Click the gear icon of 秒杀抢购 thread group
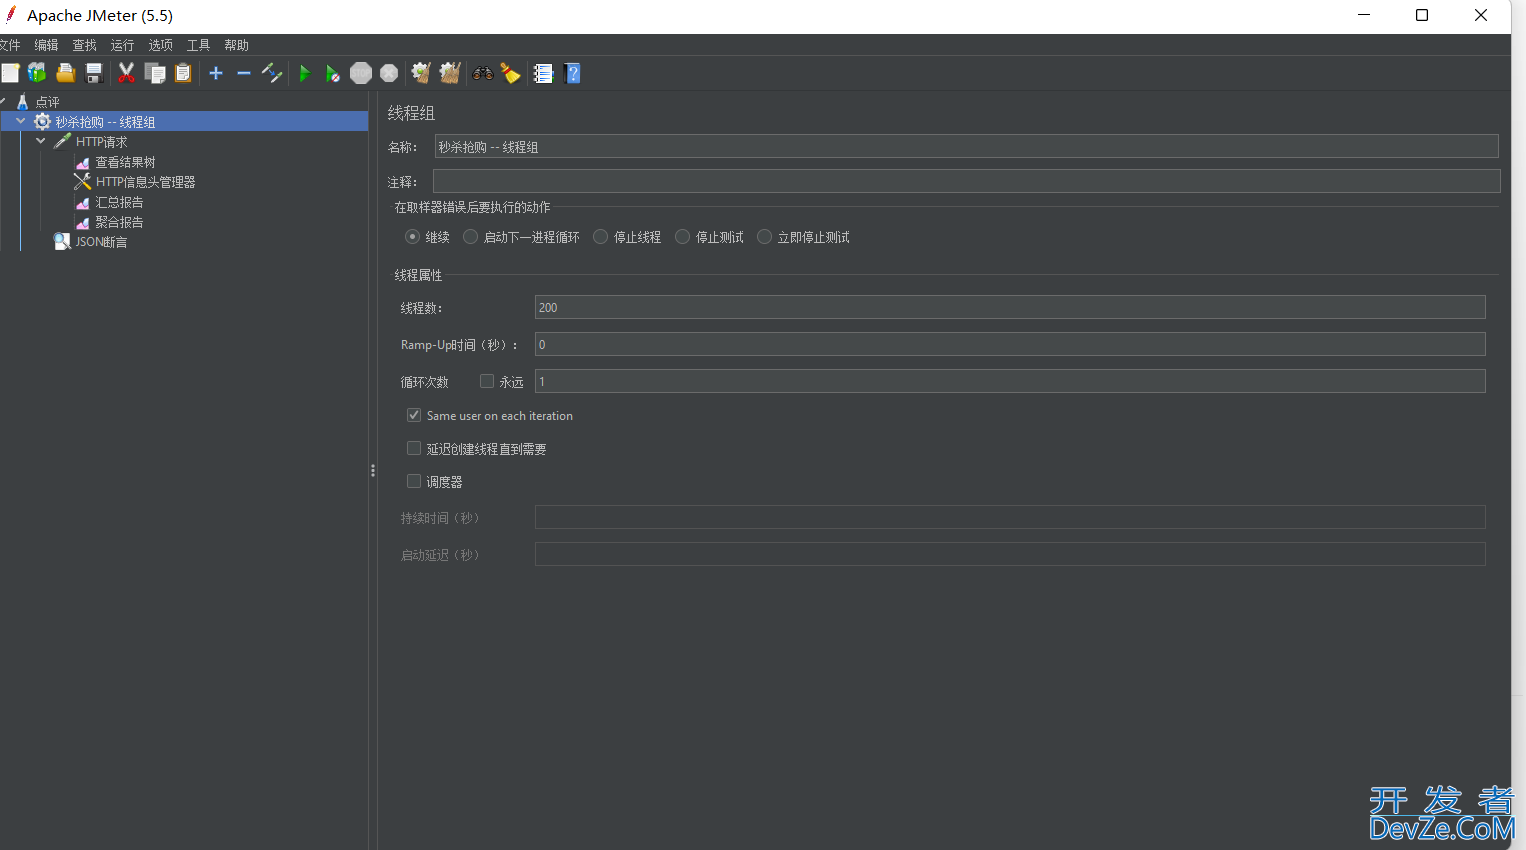Viewport: 1526px width, 850px height. 42,121
